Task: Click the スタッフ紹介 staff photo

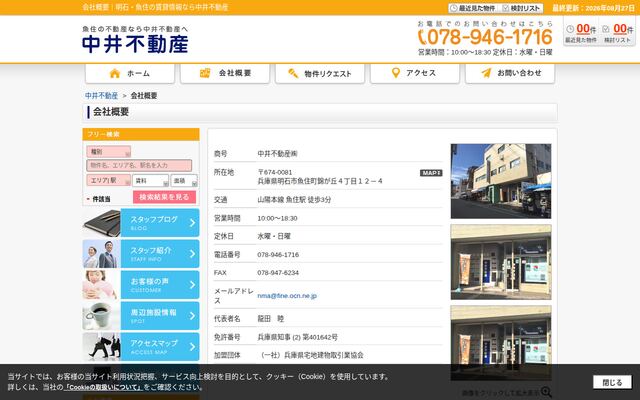Action: [102, 254]
